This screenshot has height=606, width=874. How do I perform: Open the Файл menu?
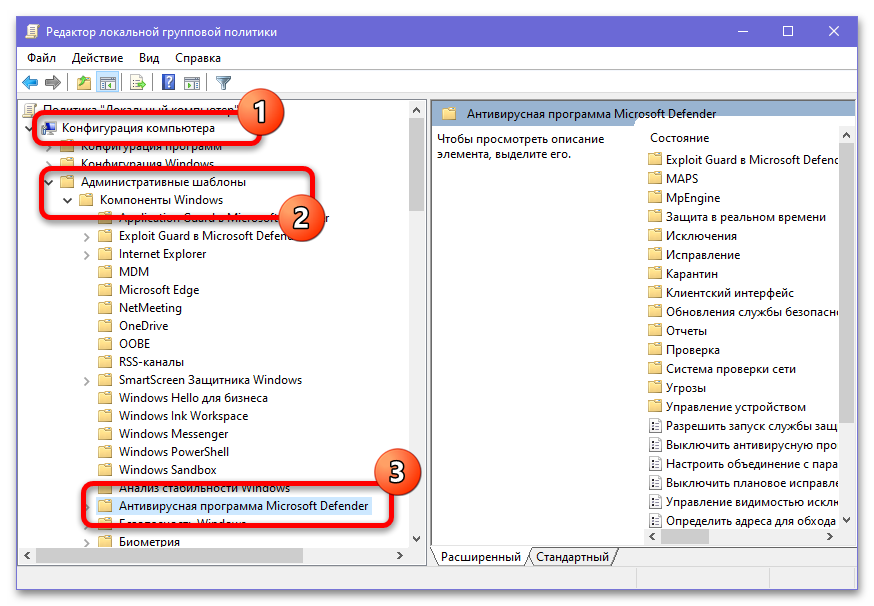point(41,58)
